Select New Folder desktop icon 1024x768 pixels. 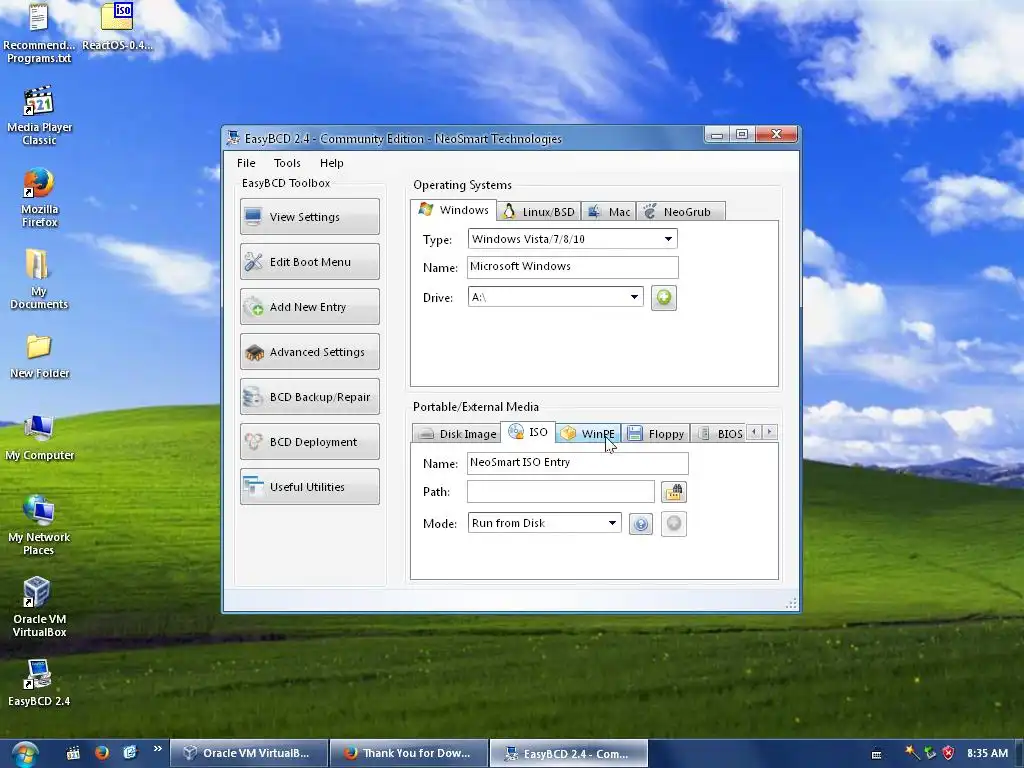pyautogui.click(x=39, y=357)
